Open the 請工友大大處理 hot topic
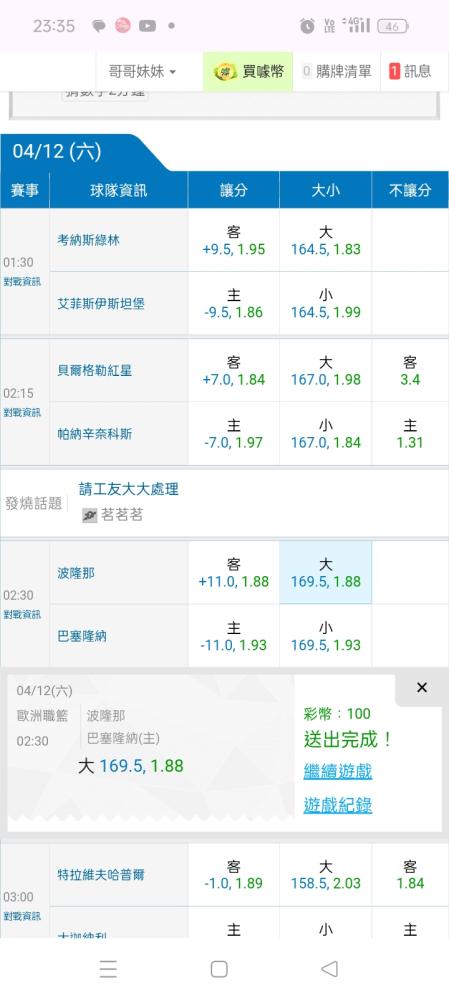Image resolution: width=449 pixels, height=1000 pixels. coord(129,489)
